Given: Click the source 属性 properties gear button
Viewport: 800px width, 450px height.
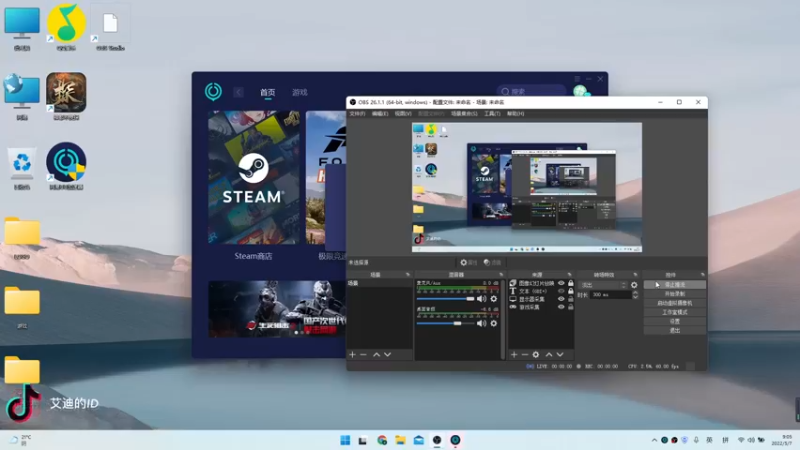Looking at the screenshot, I should pyautogui.click(x=468, y=262).
